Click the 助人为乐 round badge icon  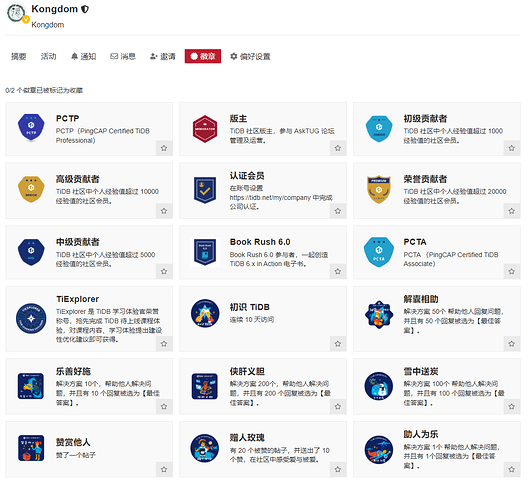(379, 450)
